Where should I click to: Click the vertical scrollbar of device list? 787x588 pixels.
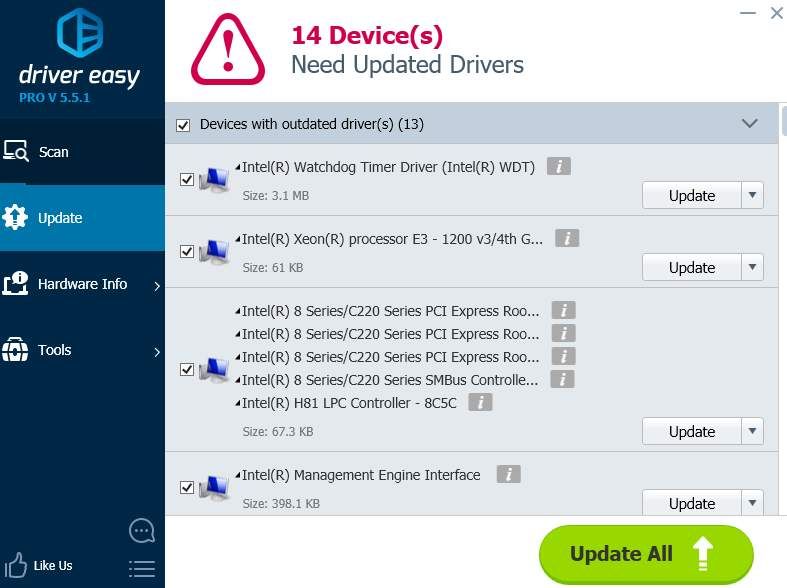click(782, 300)
